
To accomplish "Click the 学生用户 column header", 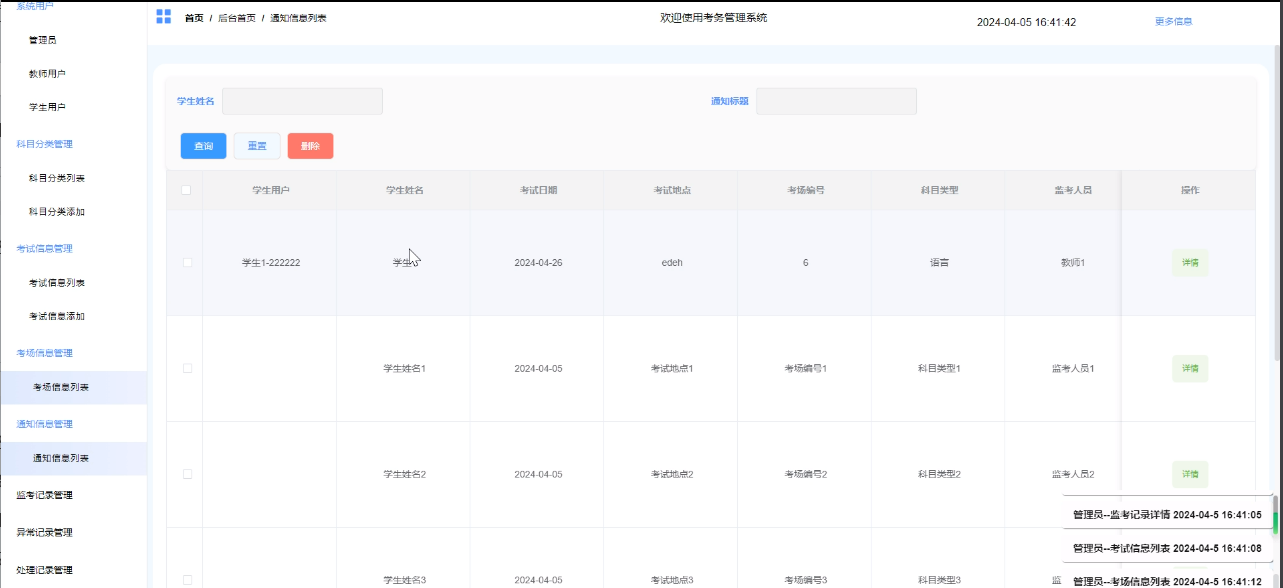I will [x=271, y=190].
